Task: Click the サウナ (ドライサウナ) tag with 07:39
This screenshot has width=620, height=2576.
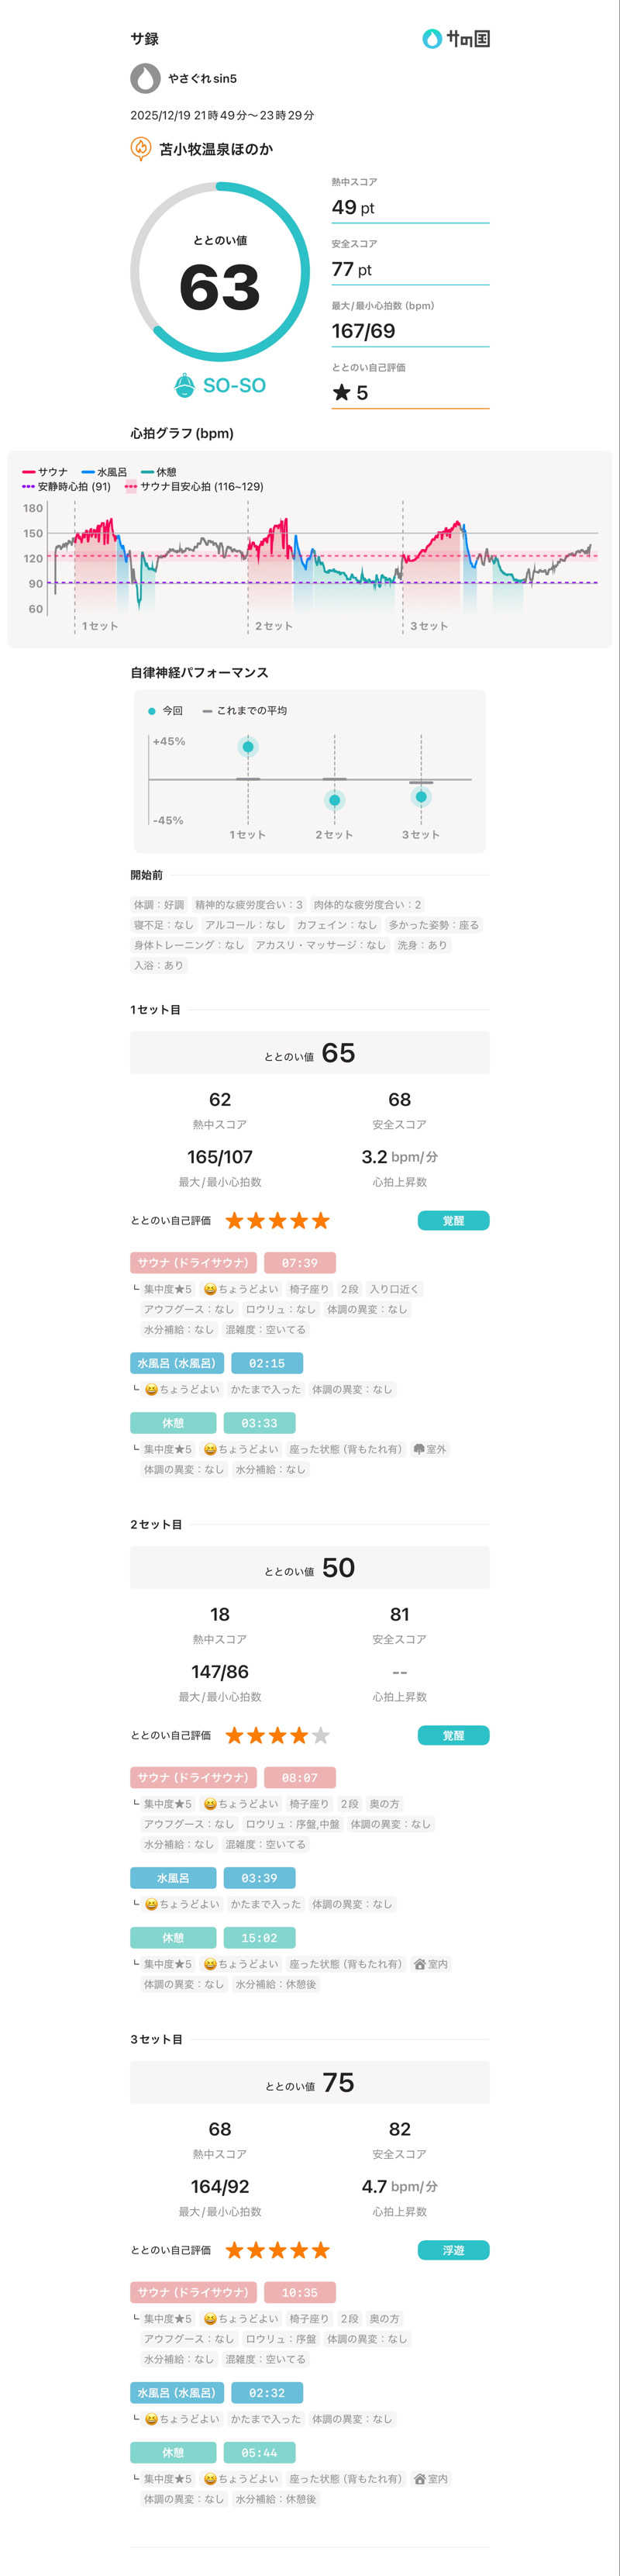Action: click(x=193, y=1263)
